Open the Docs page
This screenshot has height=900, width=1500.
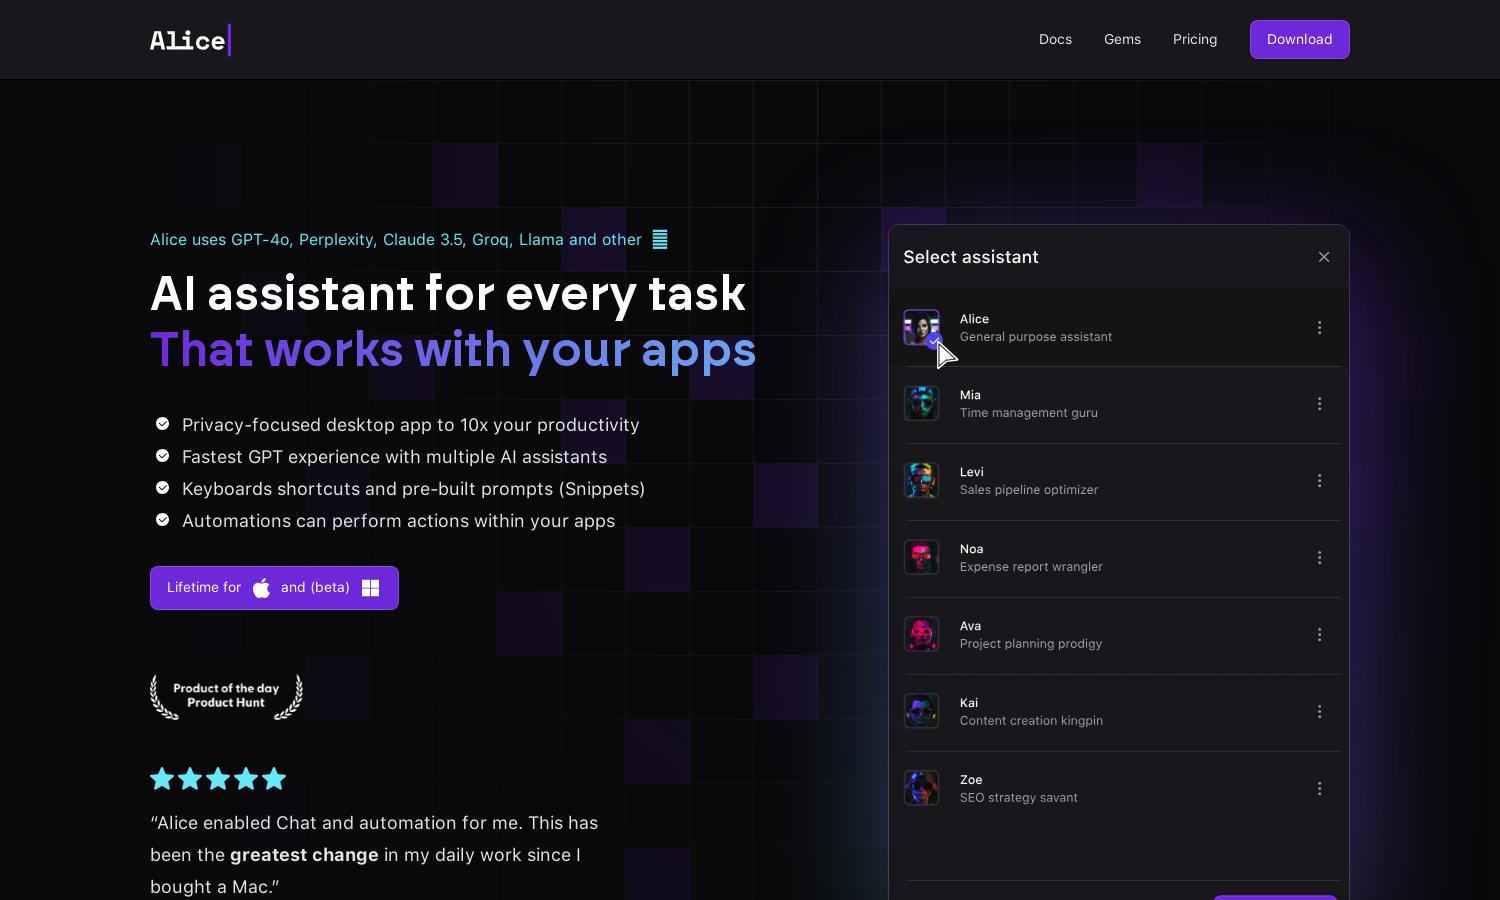[x=1055, y=39]
